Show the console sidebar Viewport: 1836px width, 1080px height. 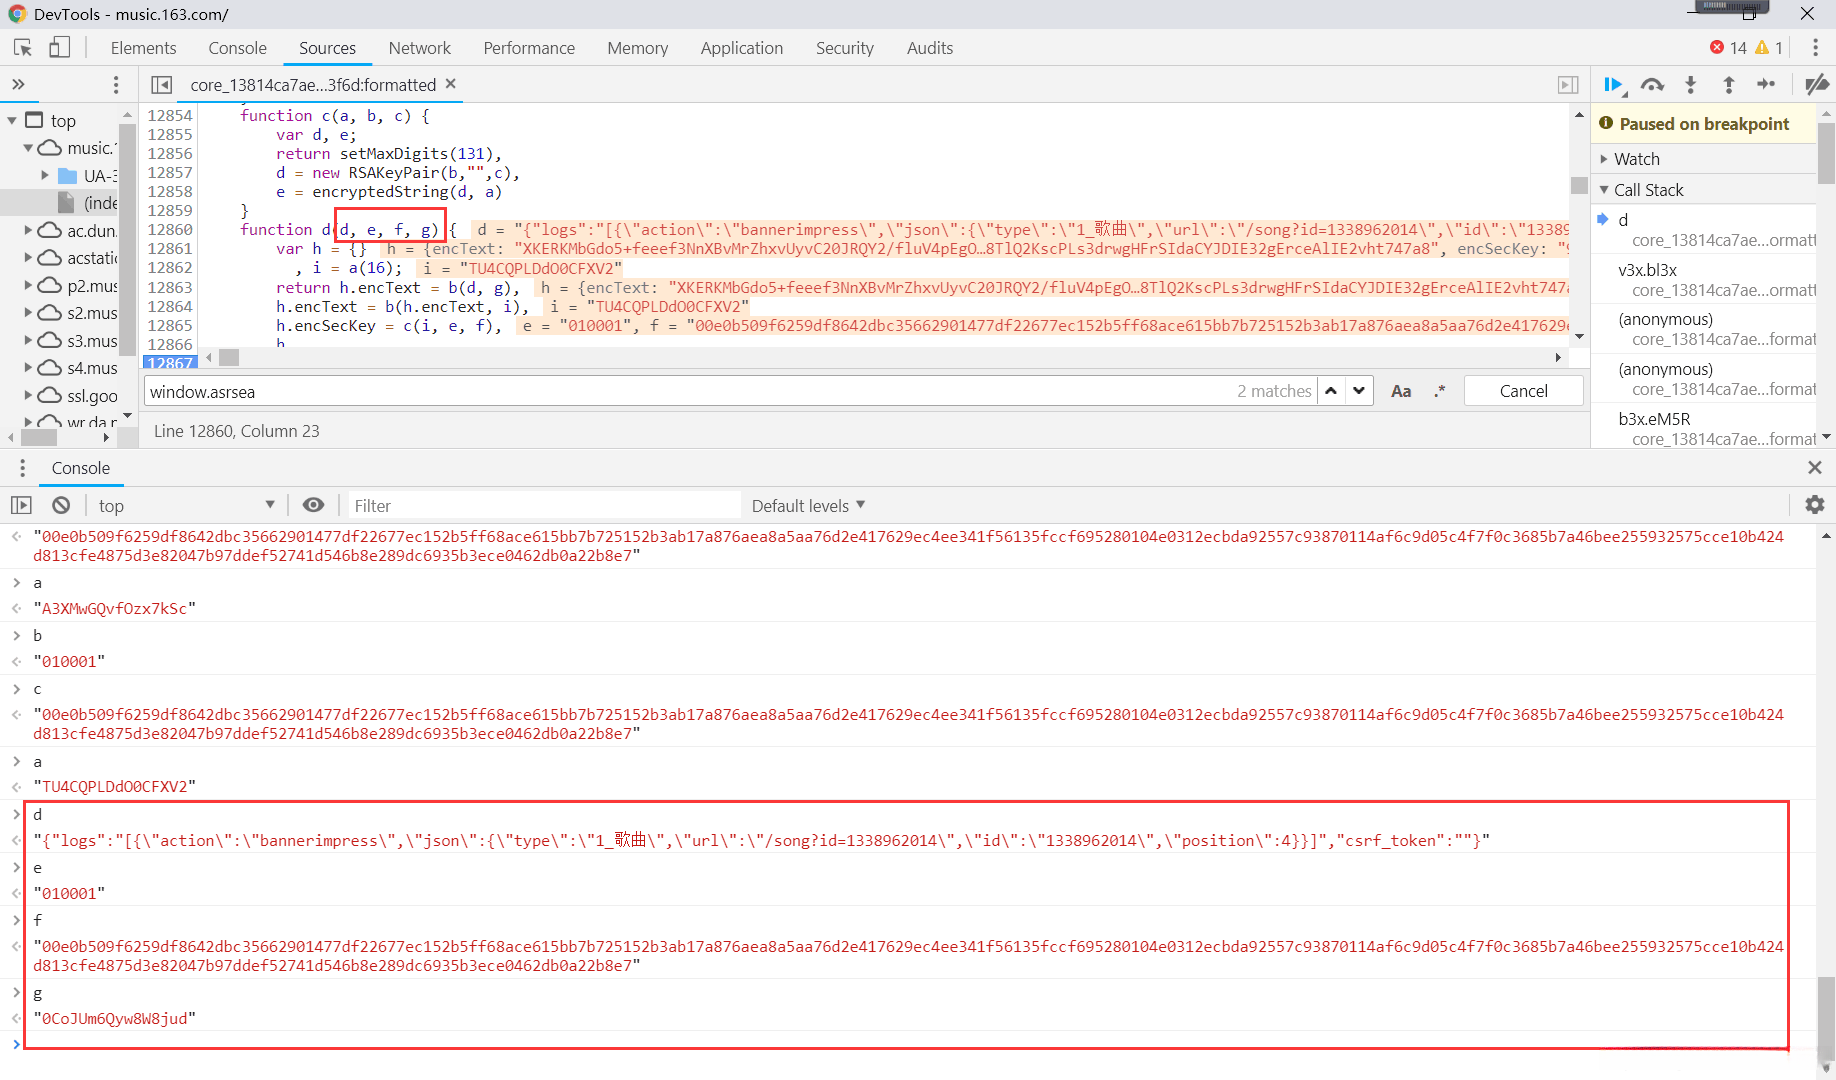point(22,506)
